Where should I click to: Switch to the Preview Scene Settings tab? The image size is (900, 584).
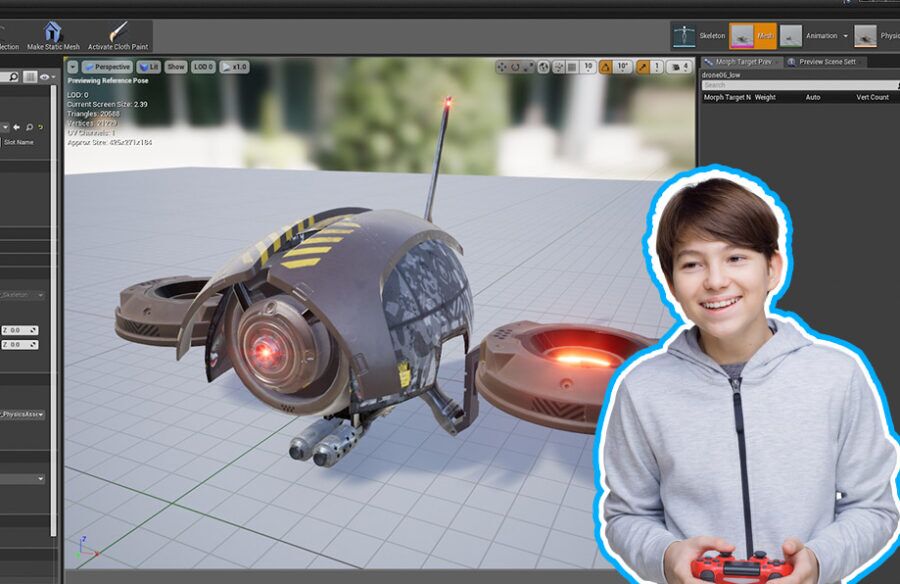(825, 62)
